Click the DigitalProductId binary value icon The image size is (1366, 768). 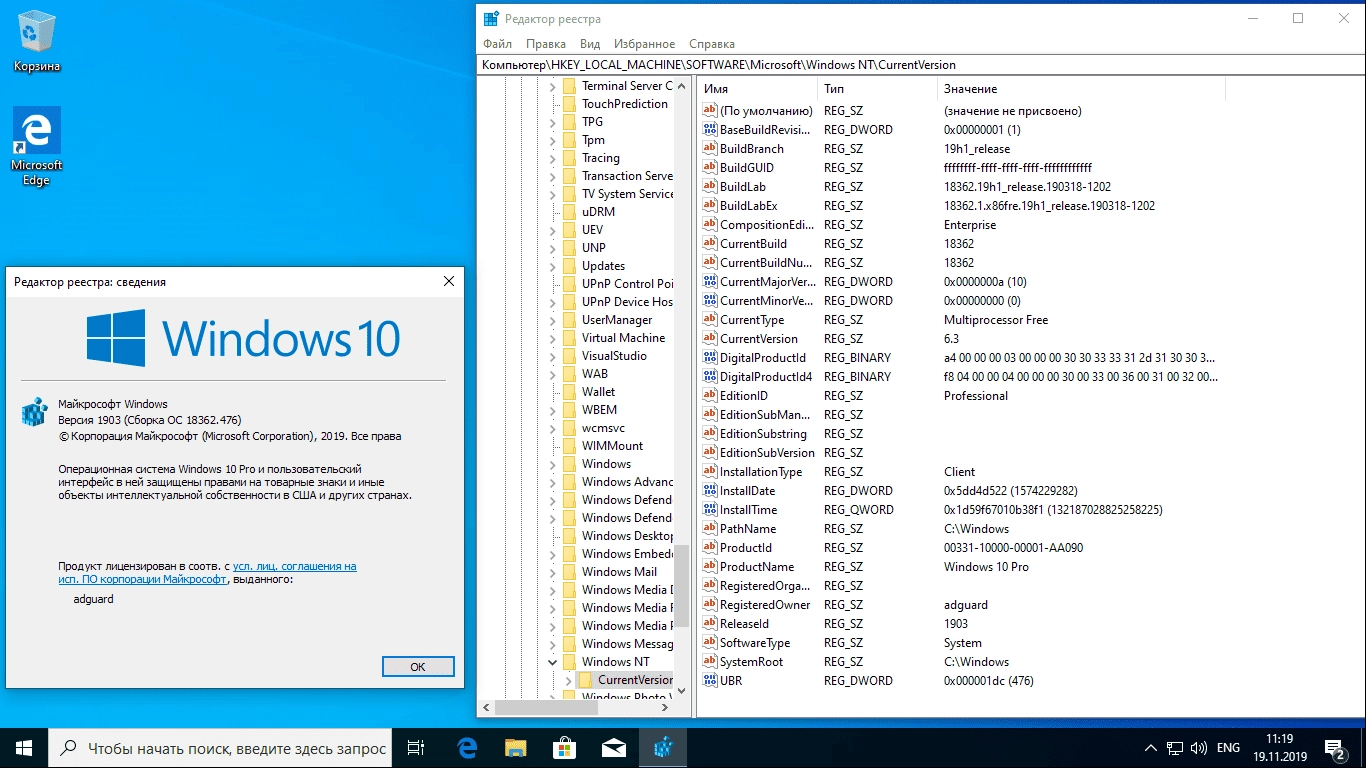(x=710, y=357)
